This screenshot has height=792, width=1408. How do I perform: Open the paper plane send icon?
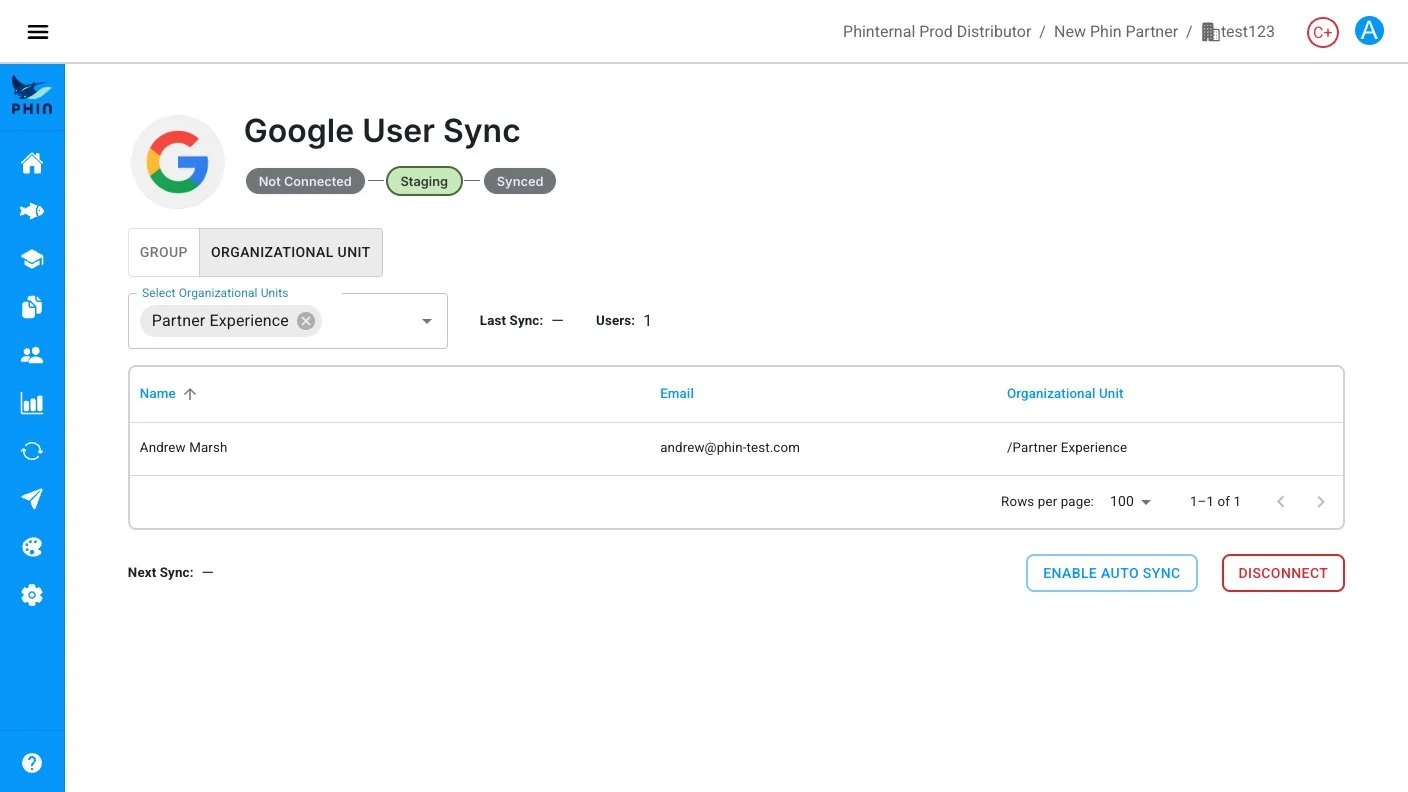(32, 499)
